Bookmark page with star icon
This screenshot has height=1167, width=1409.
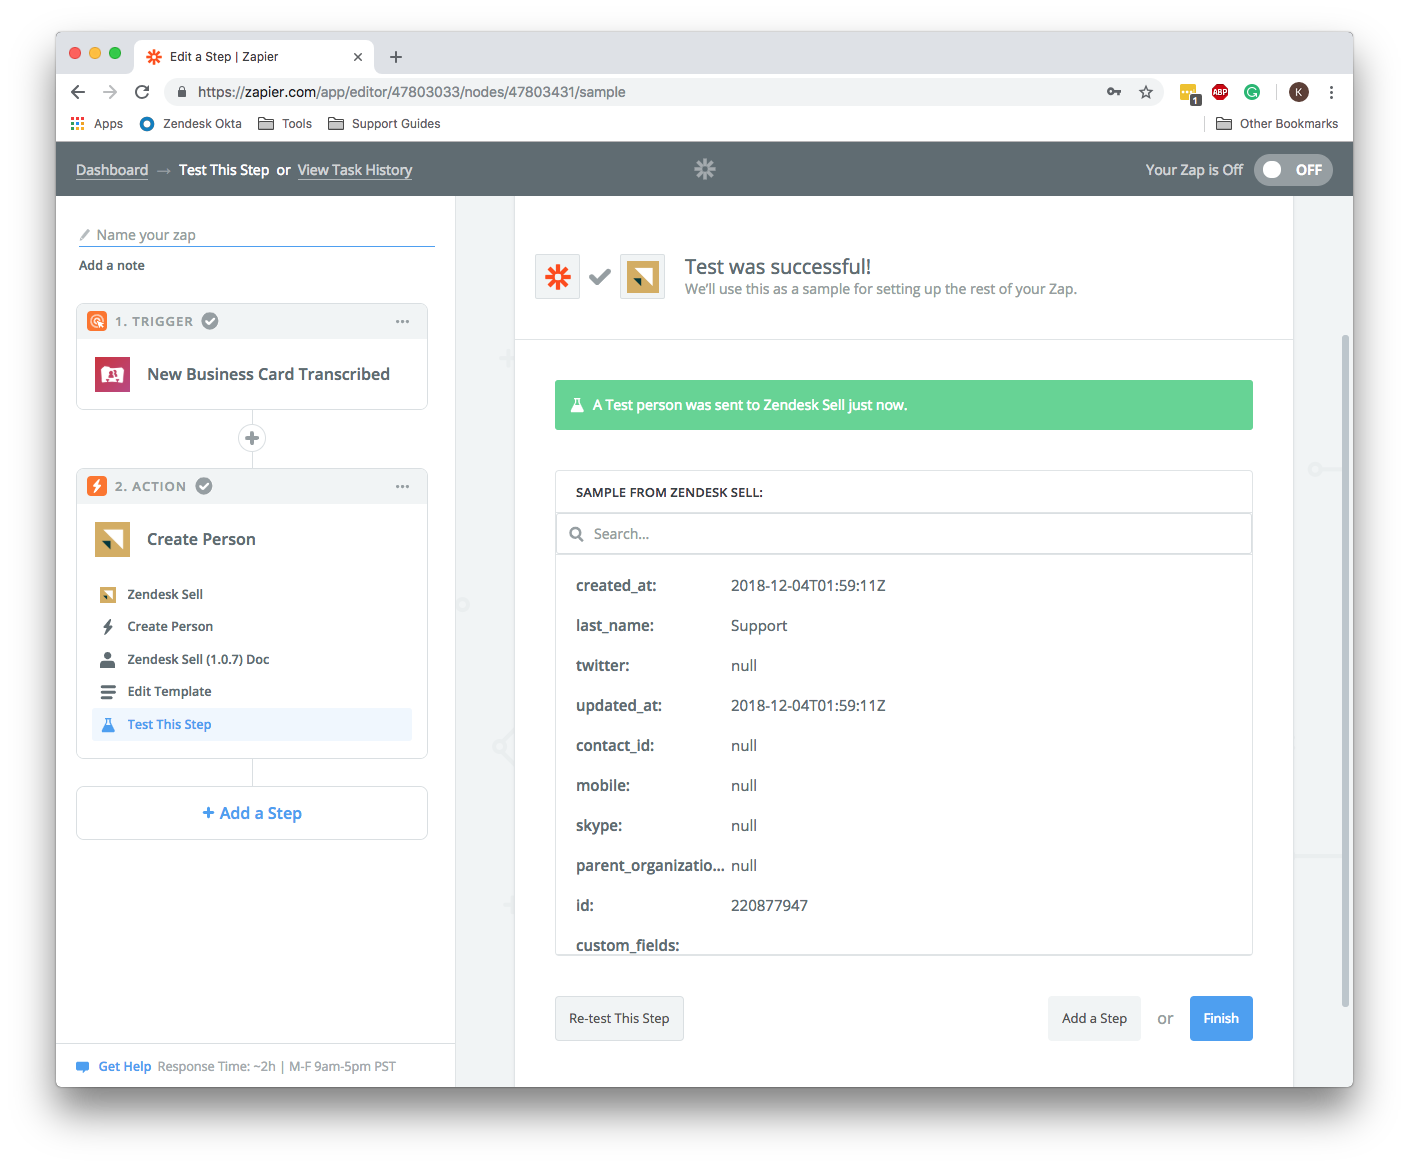[1146, 92]
